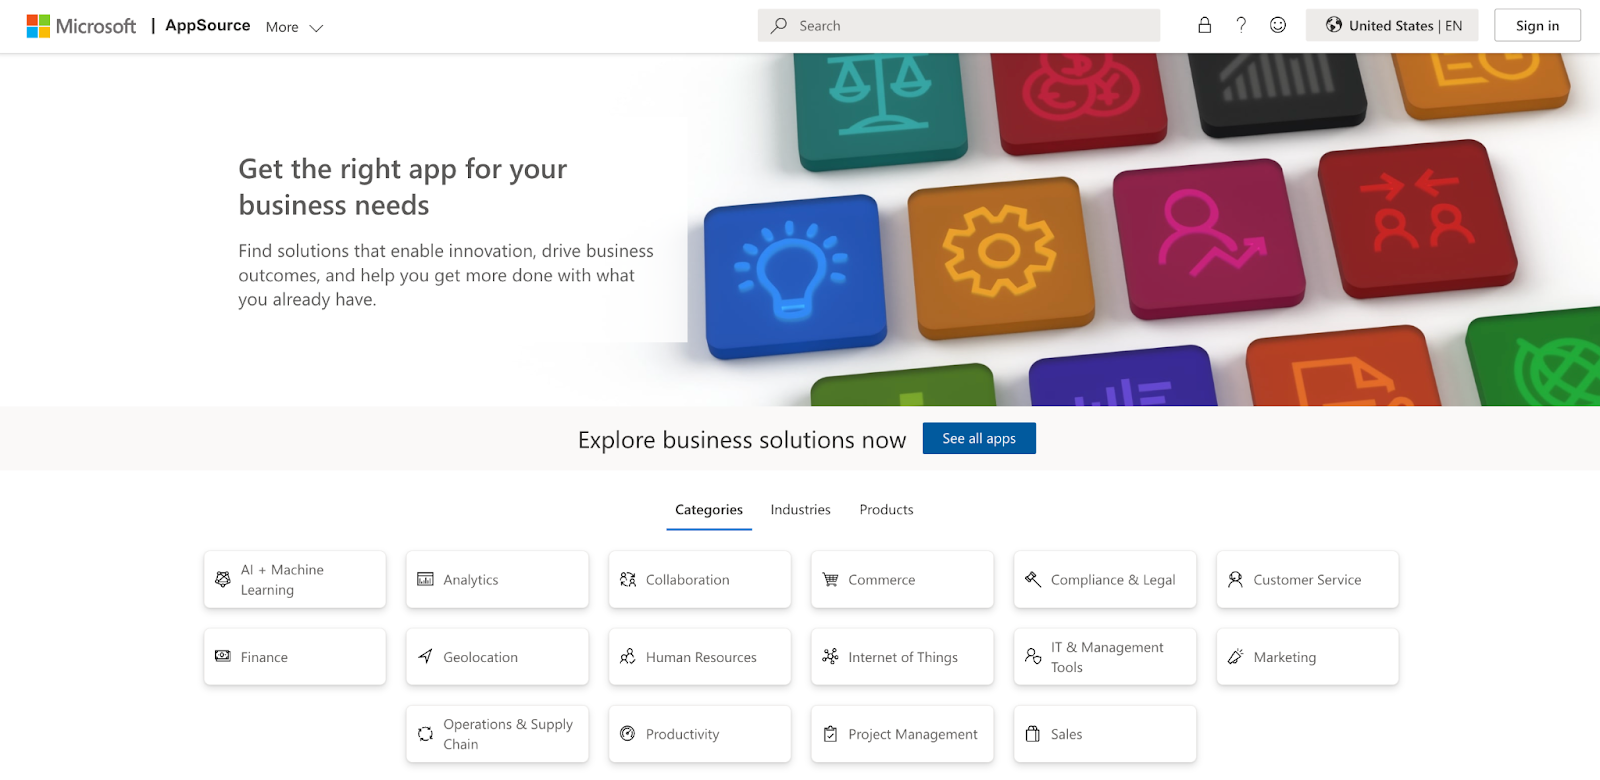This screenshot has height=780, width=1600.
Task: Click the Search input field
Action: coord(958,26)
